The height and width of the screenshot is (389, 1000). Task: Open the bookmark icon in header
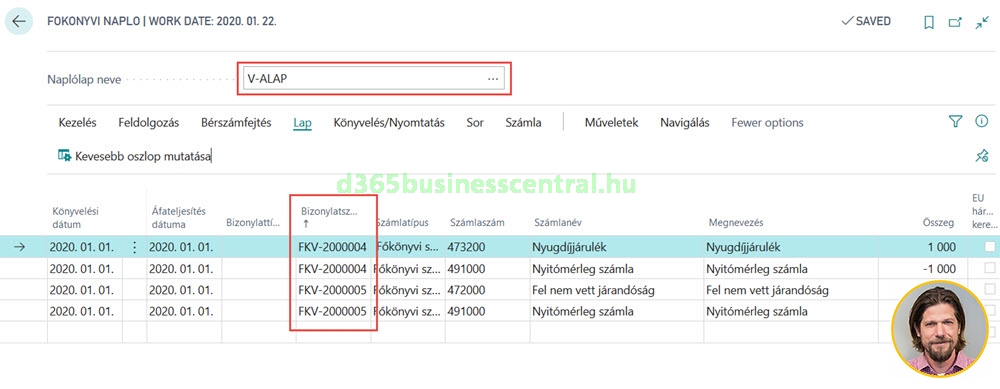[x=929, y=22]
